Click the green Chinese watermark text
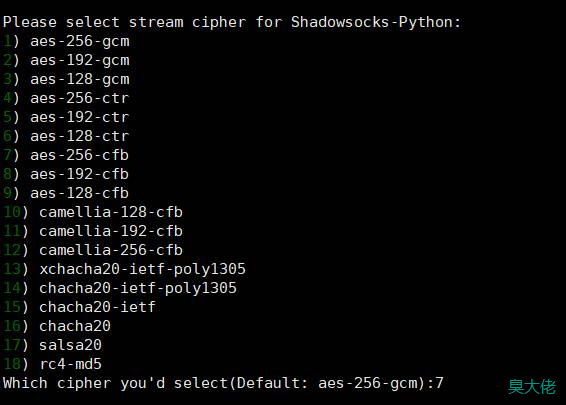The width and height of the screenshot is (566, 405). point(532,387)
